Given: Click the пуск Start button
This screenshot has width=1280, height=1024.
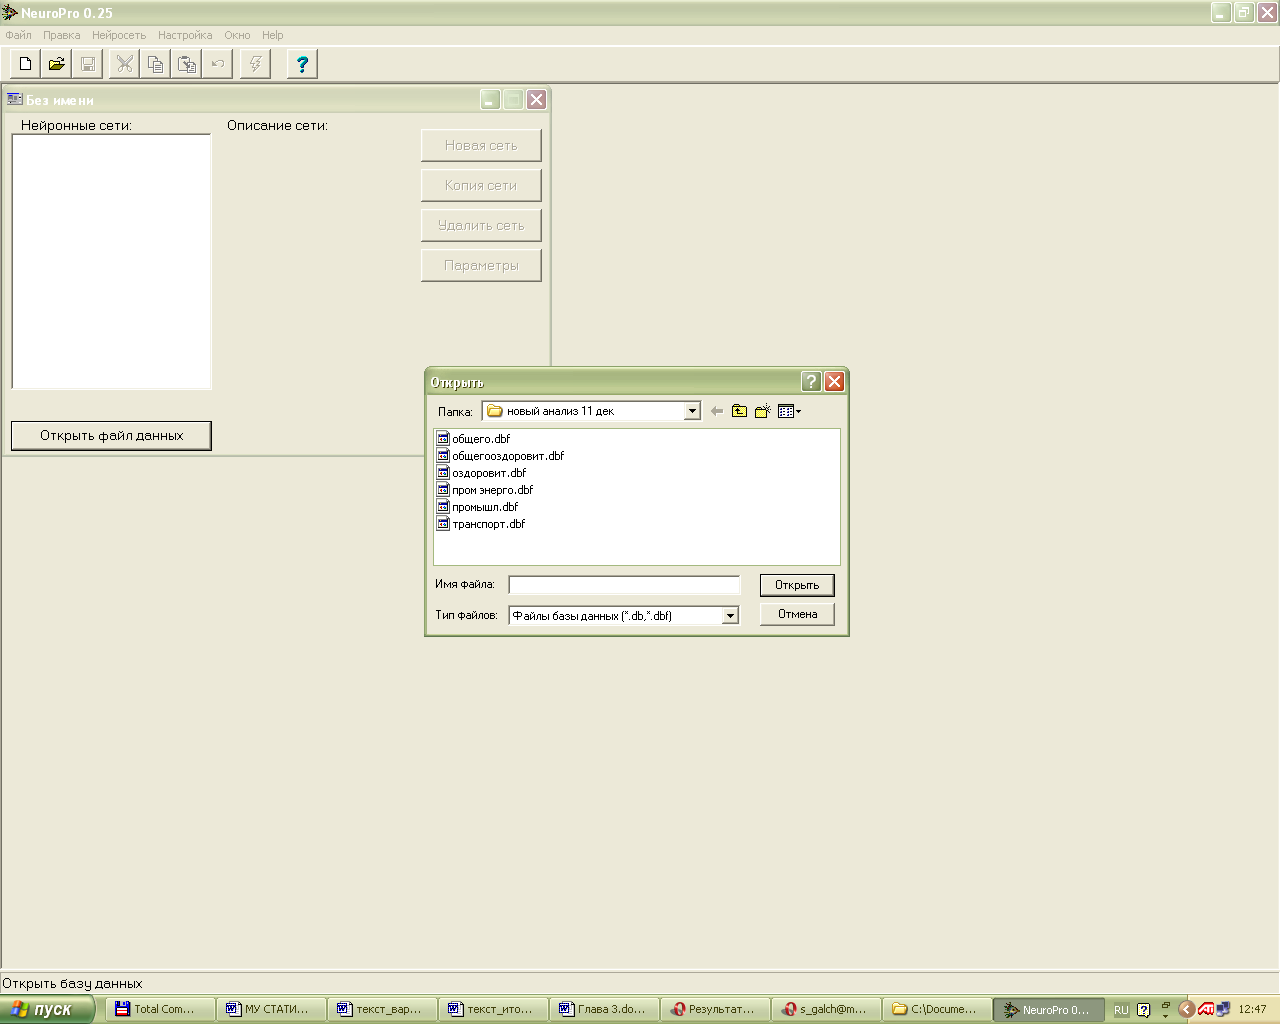Looking at the screenshot, I should [47, 1009].
